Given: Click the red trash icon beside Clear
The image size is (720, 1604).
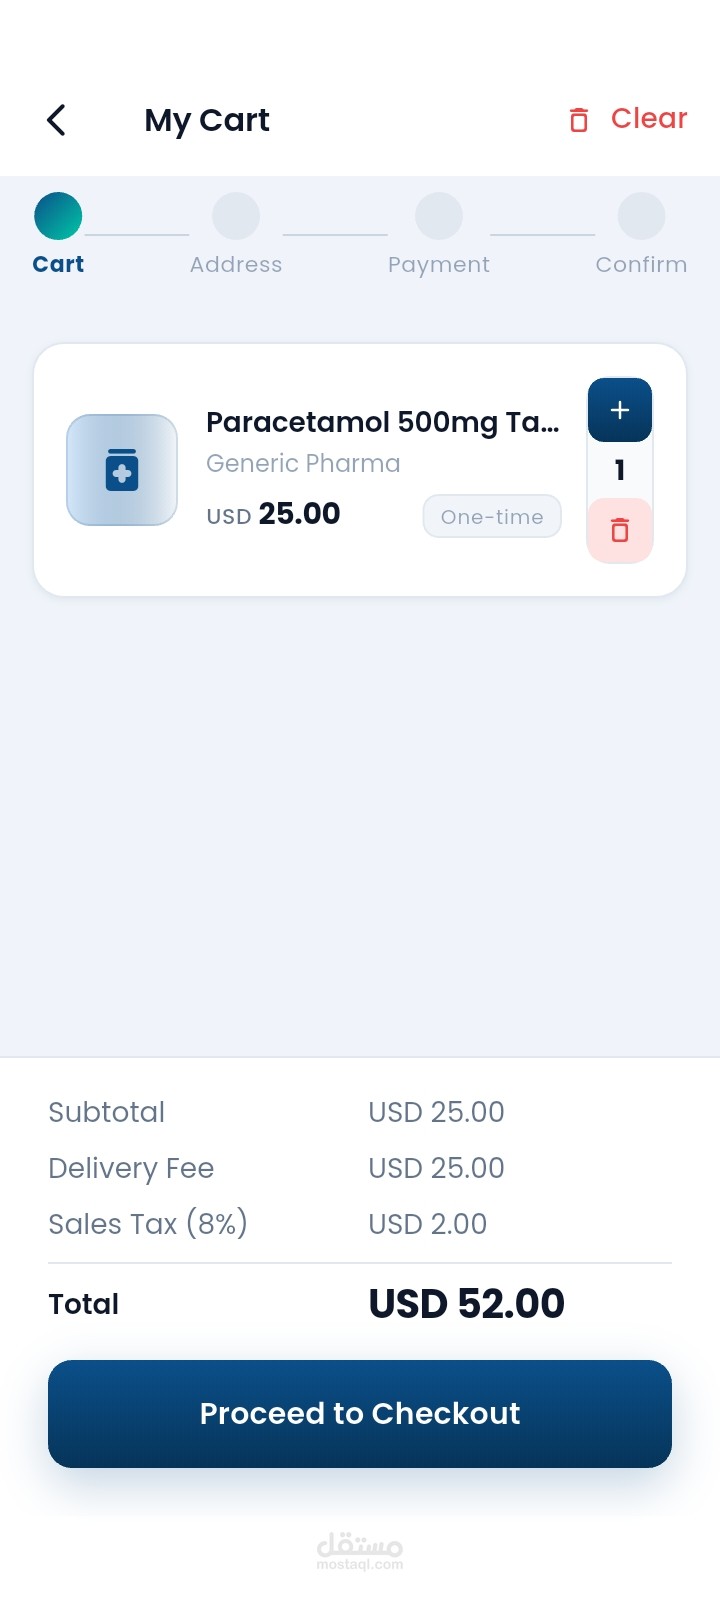Looking at the screenshot, I should 578,120.
